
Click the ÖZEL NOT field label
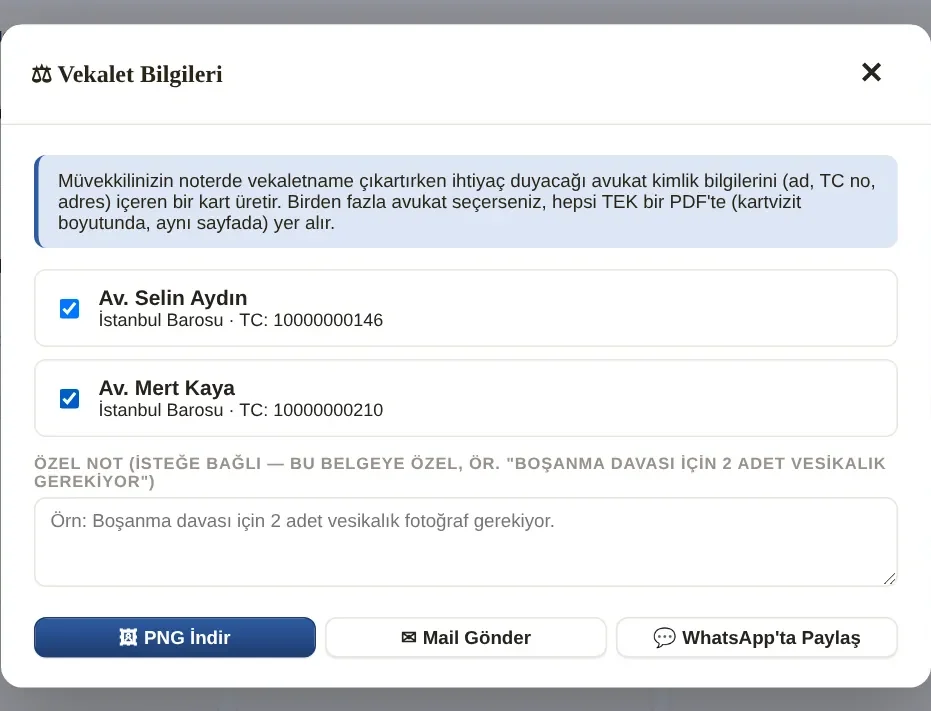pos(460,472)
